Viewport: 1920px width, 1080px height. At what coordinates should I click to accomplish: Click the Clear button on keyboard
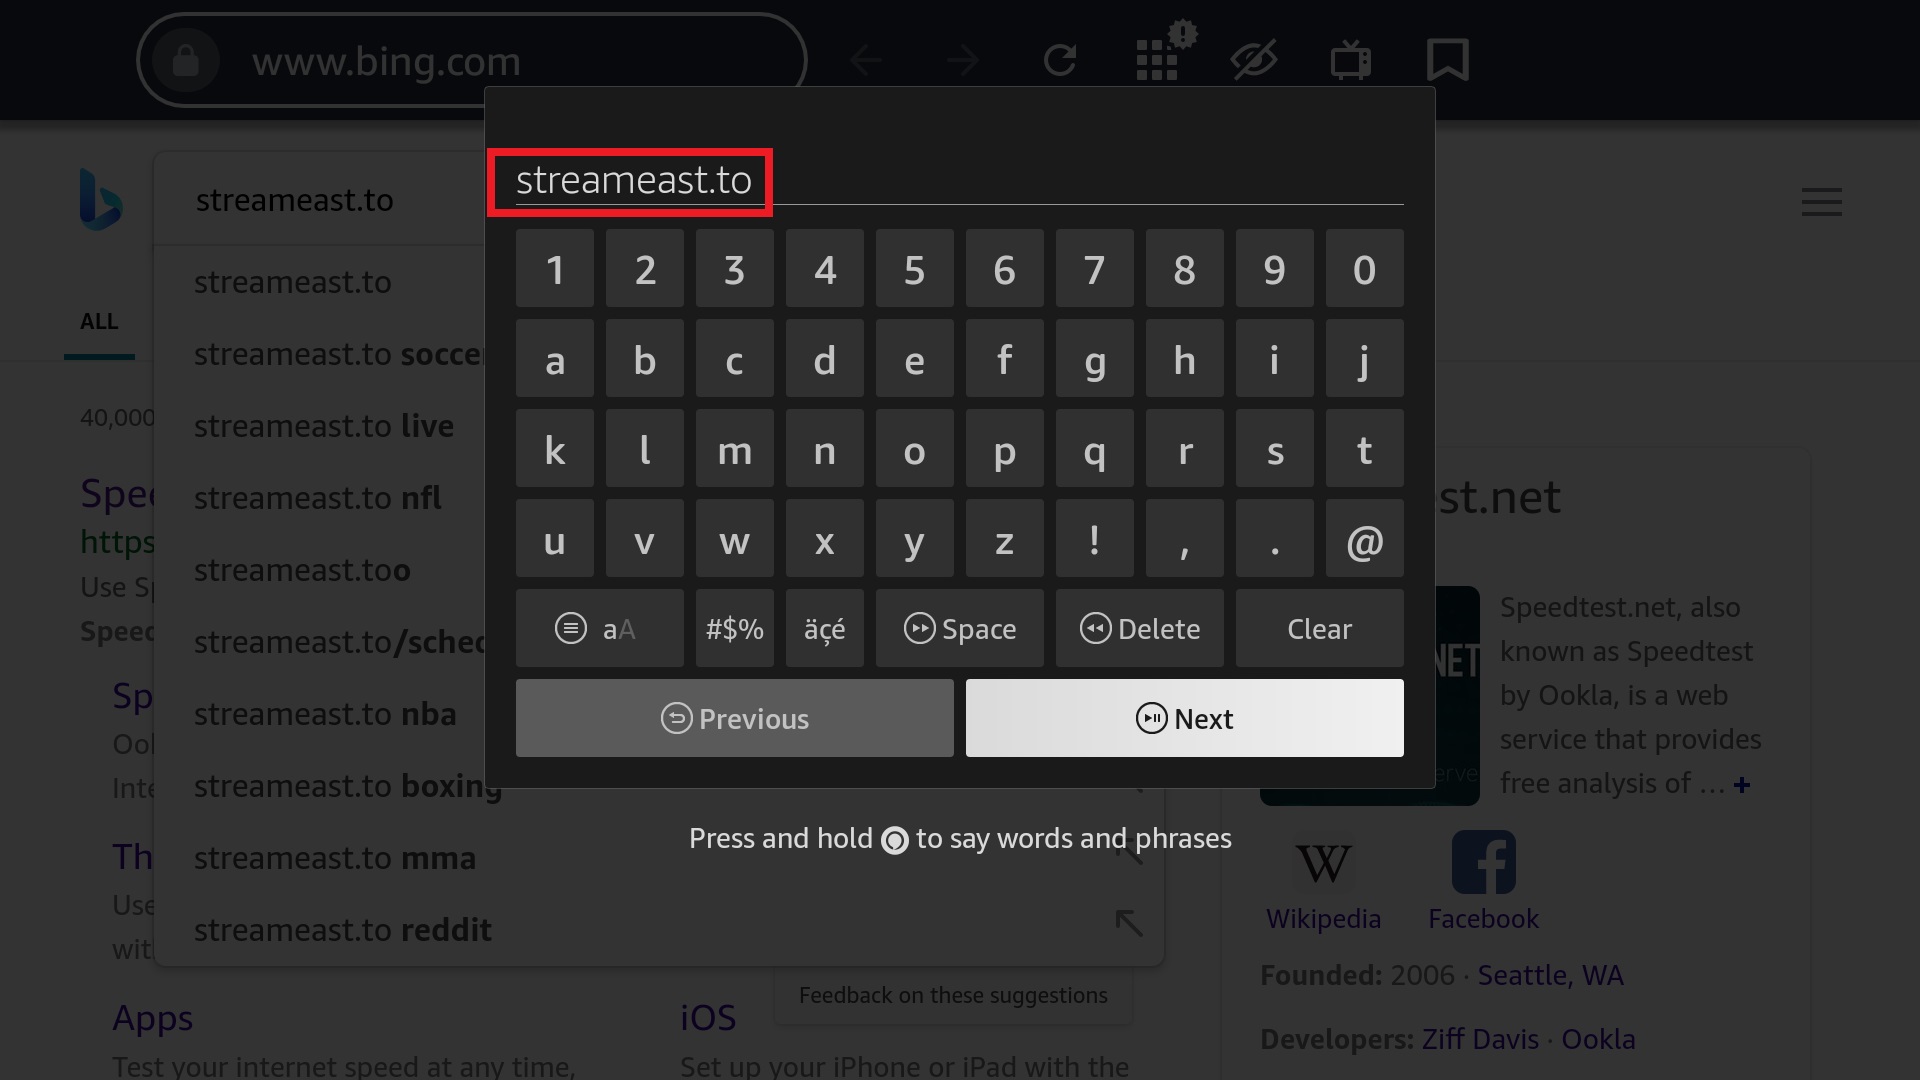1319,628
